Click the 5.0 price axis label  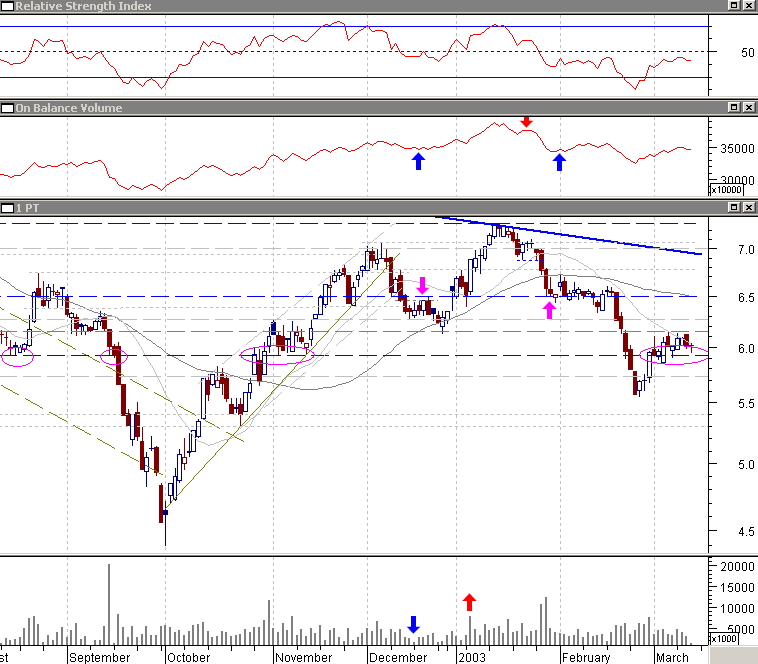tap(746, 464)
